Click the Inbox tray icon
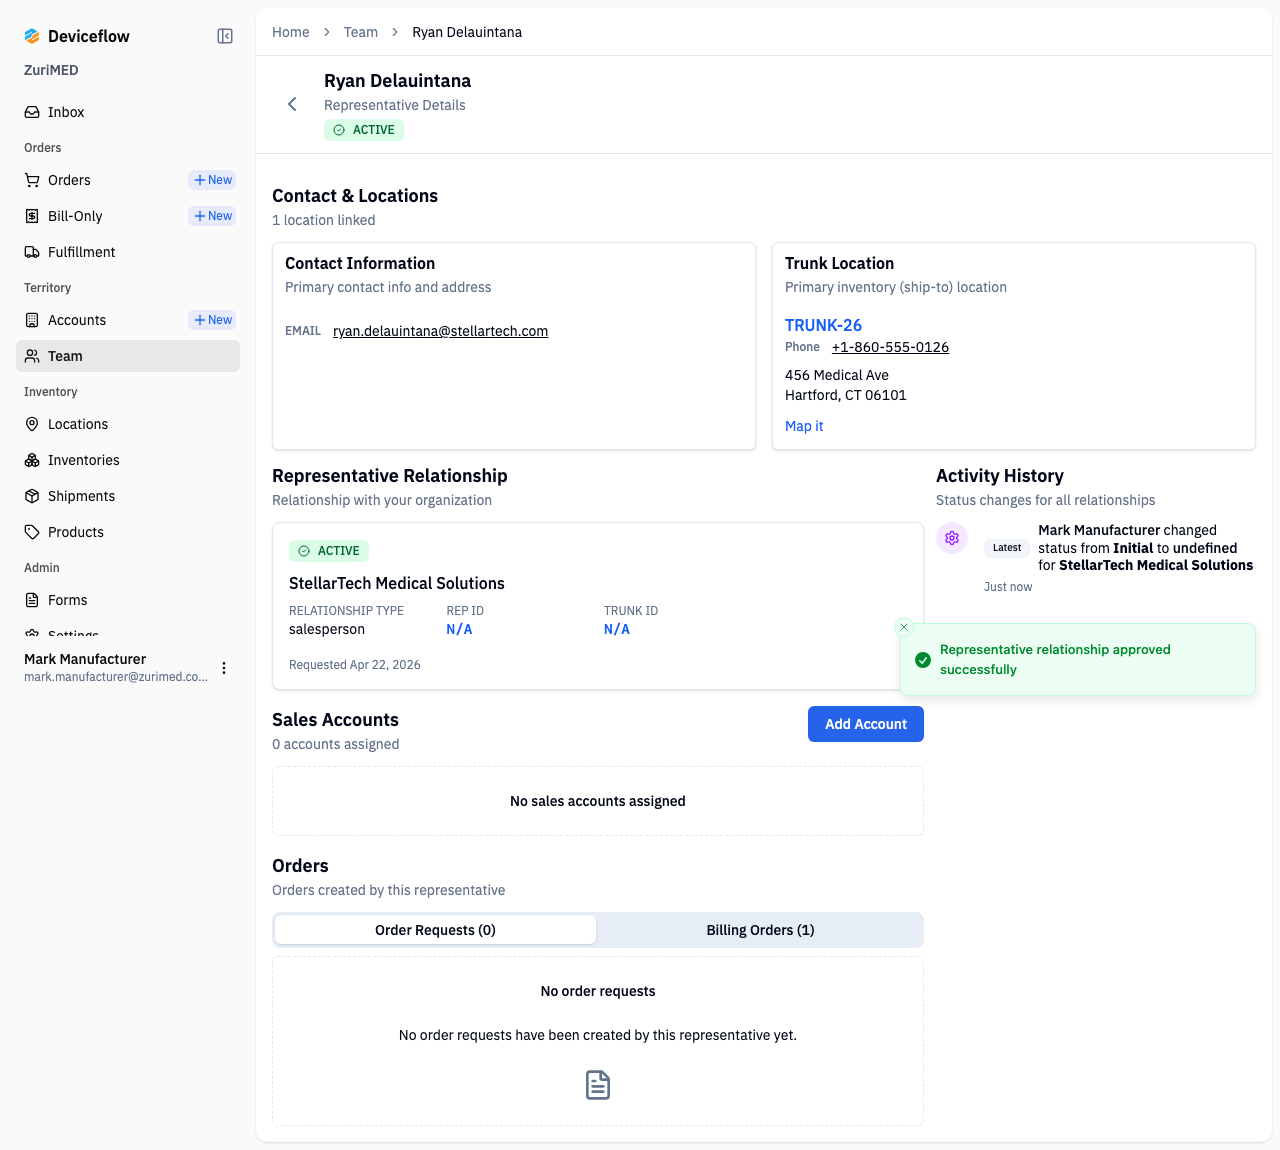1280x1150 pixels. (x=32, y=112)
